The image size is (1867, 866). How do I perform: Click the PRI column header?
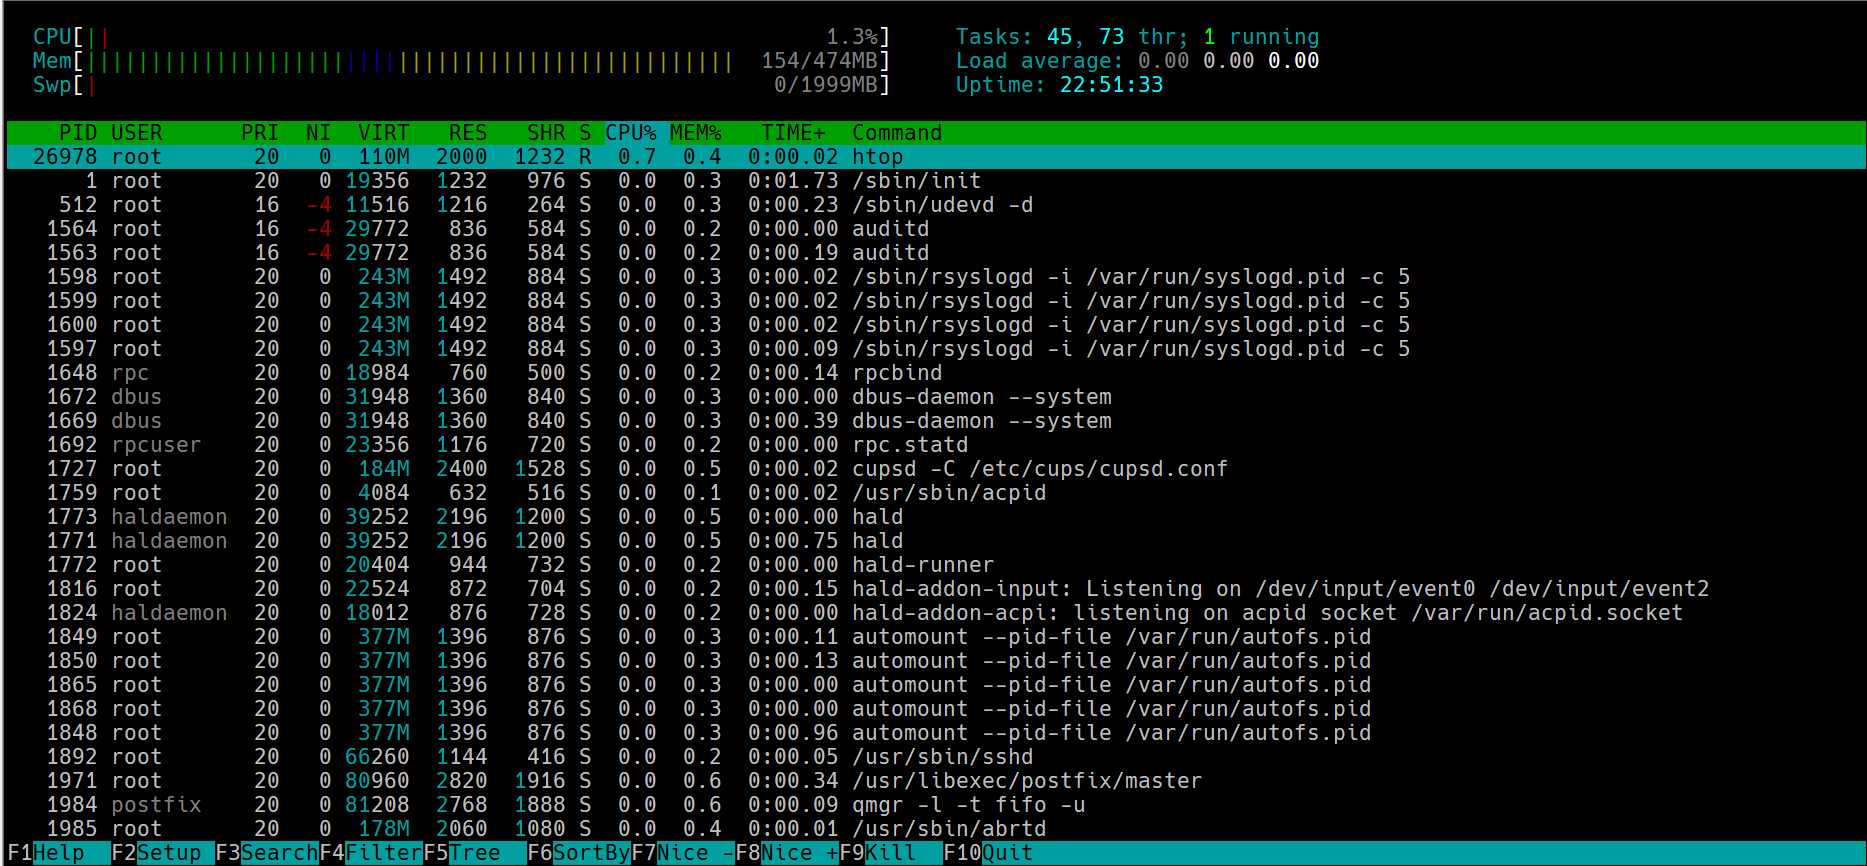coord(260,133)
